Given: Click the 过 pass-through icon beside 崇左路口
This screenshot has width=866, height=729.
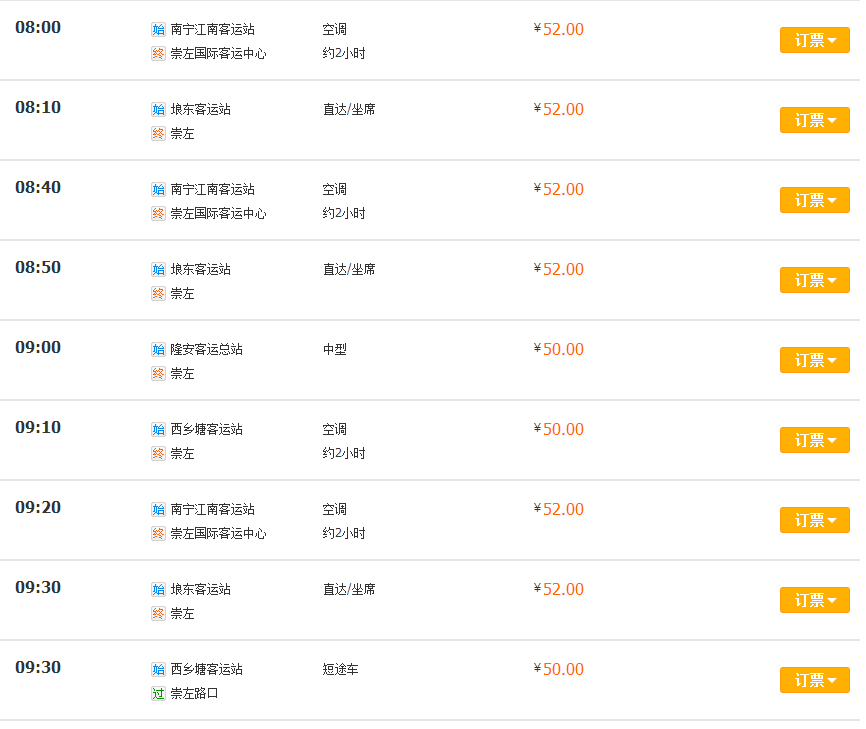Looking at the screenshot, I should click(x=158, y=693).
